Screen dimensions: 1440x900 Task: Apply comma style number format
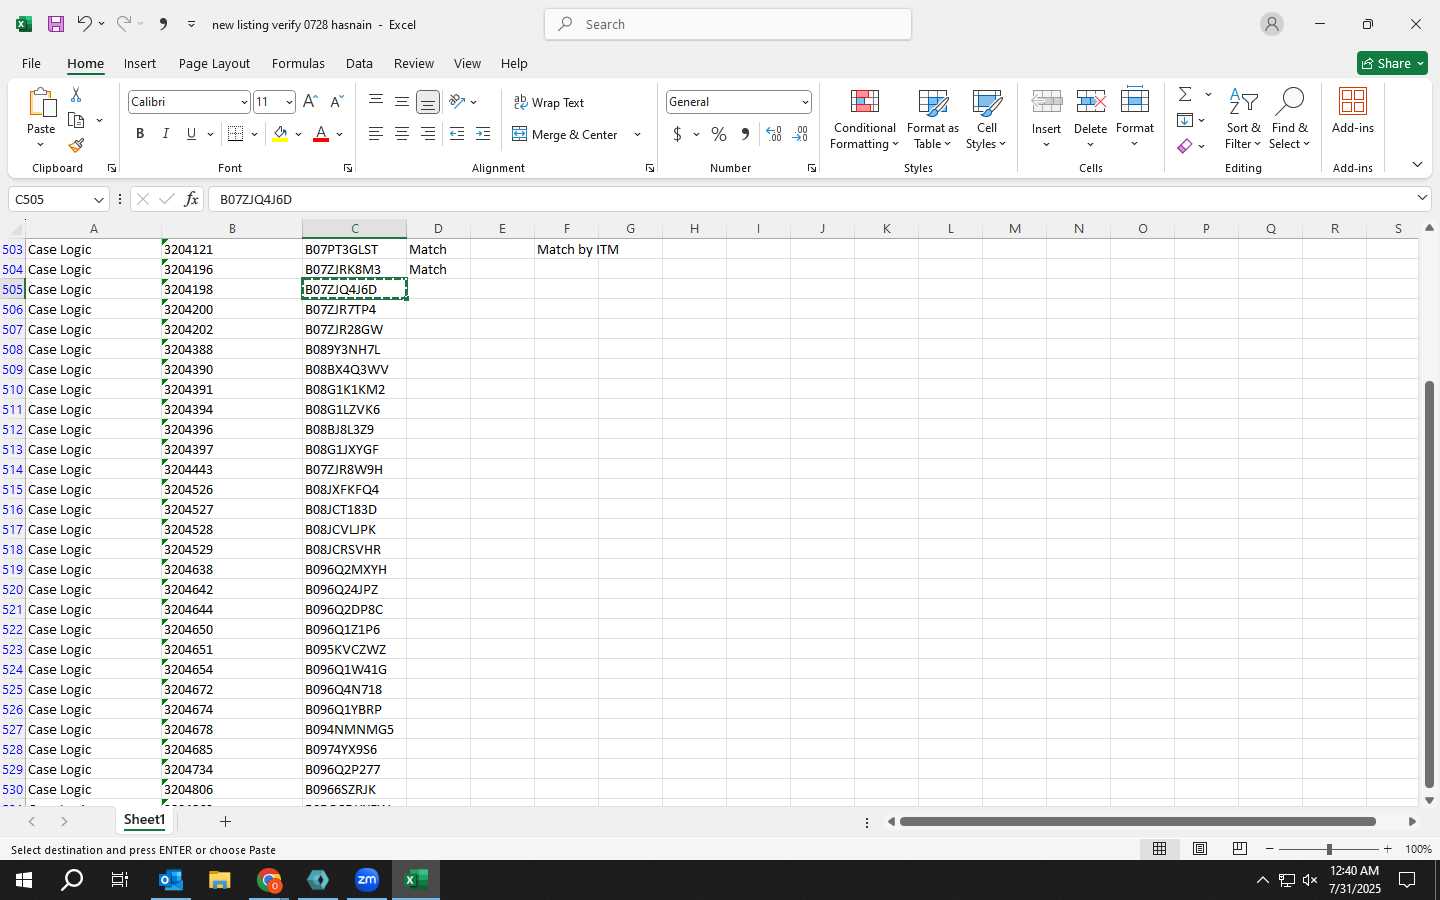pos(745,134)
